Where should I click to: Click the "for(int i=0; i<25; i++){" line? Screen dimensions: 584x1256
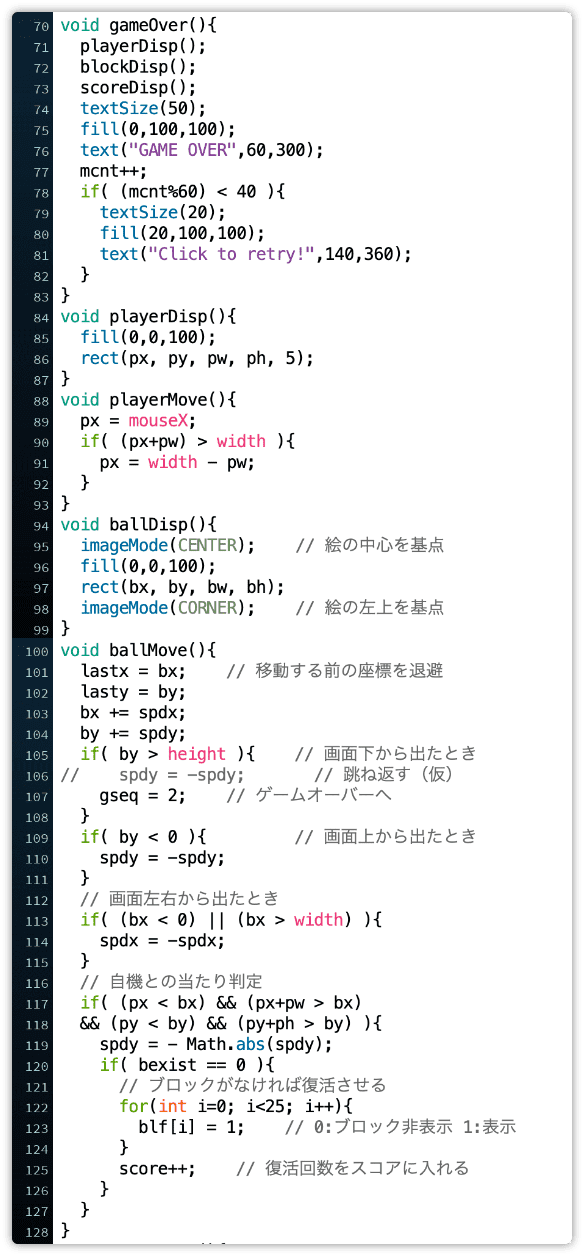pyautogui.click(x=236, y=1106)
